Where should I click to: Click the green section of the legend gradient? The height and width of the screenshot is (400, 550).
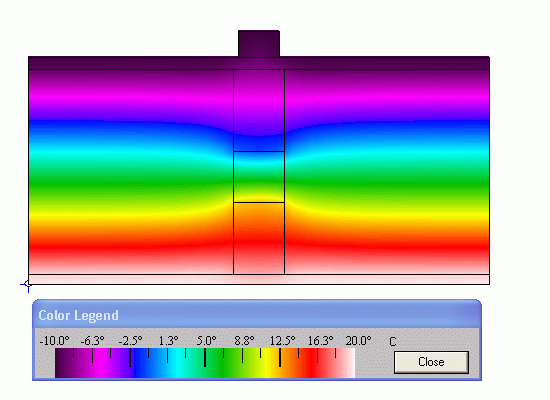pyautogui.click(x=223, y=363)
